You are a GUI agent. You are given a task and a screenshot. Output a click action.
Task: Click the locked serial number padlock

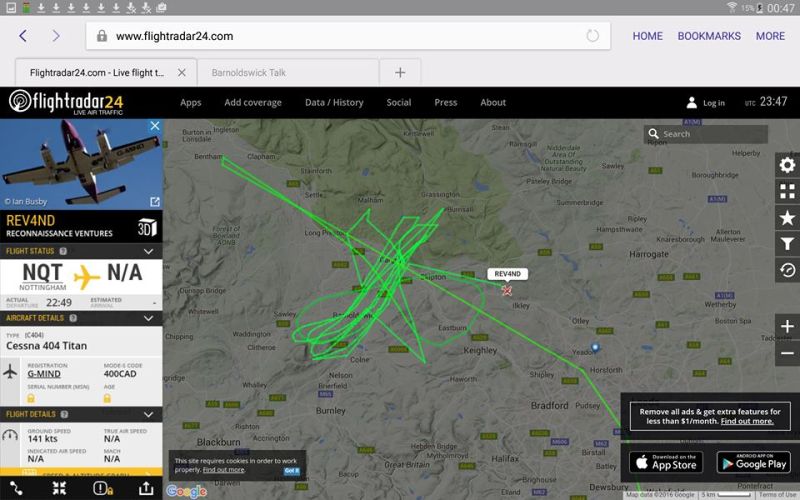pos(31,398)
